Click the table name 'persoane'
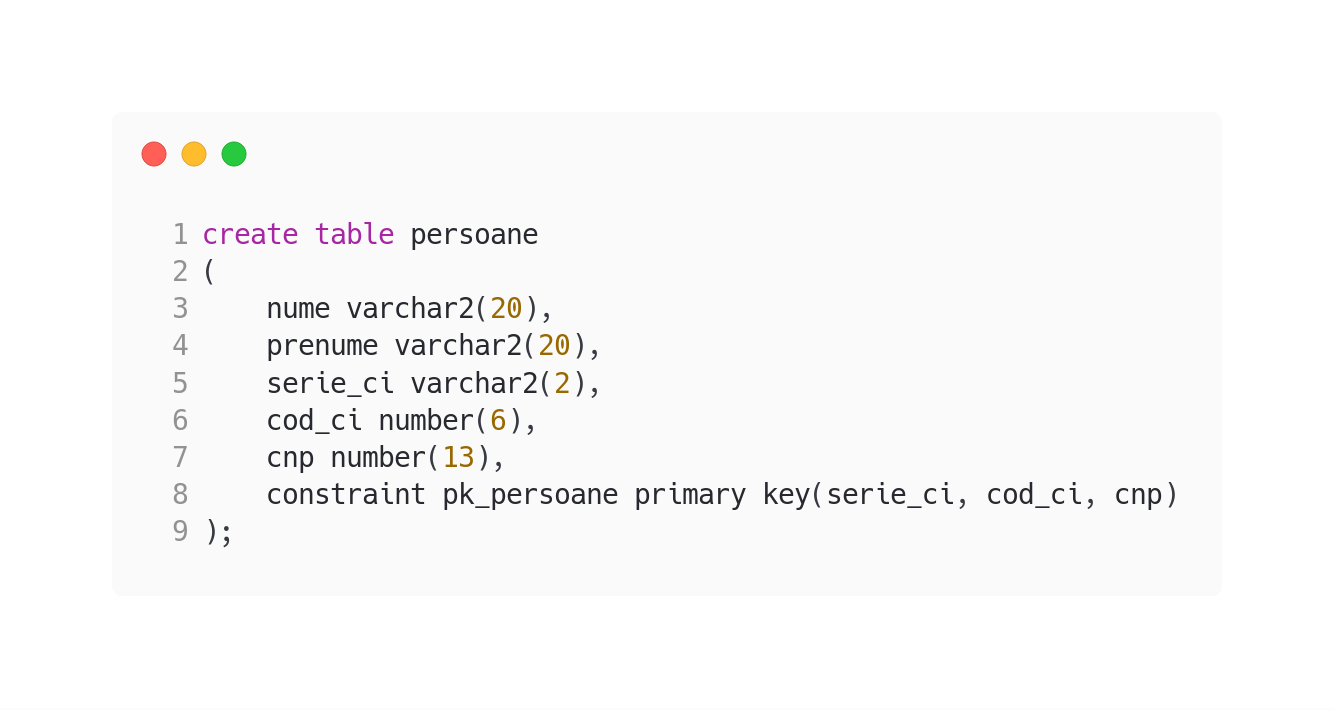Image resolution: width=1334 pixels, height=710 pixels. tap(474, 236)
